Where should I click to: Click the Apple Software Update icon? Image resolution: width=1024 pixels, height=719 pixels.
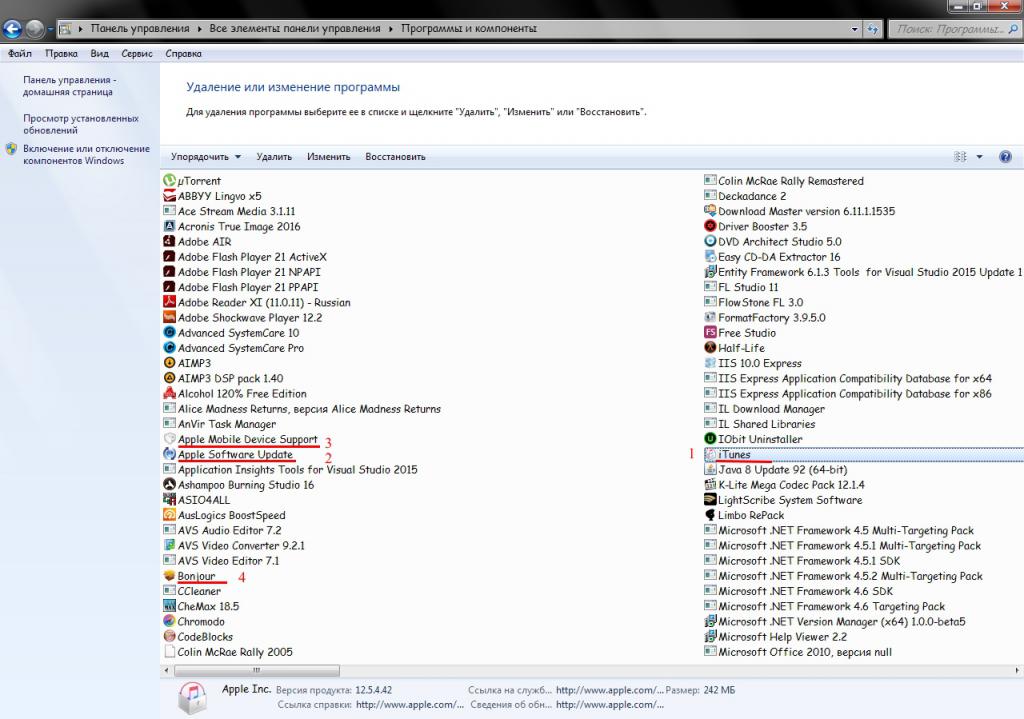pyautogui.click(x=169, y=455)
